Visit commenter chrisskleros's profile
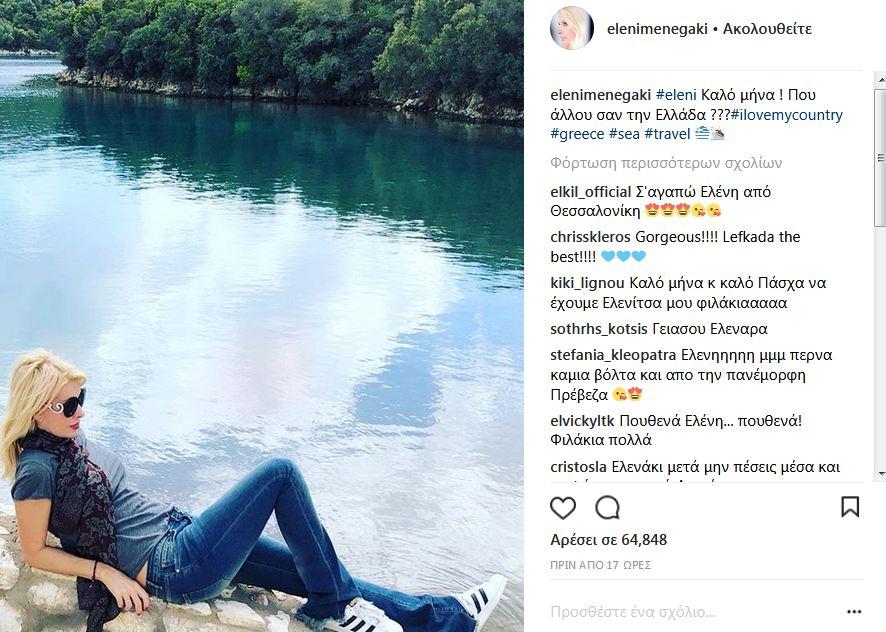Screen dimensions: 886x632 point(591,237)
